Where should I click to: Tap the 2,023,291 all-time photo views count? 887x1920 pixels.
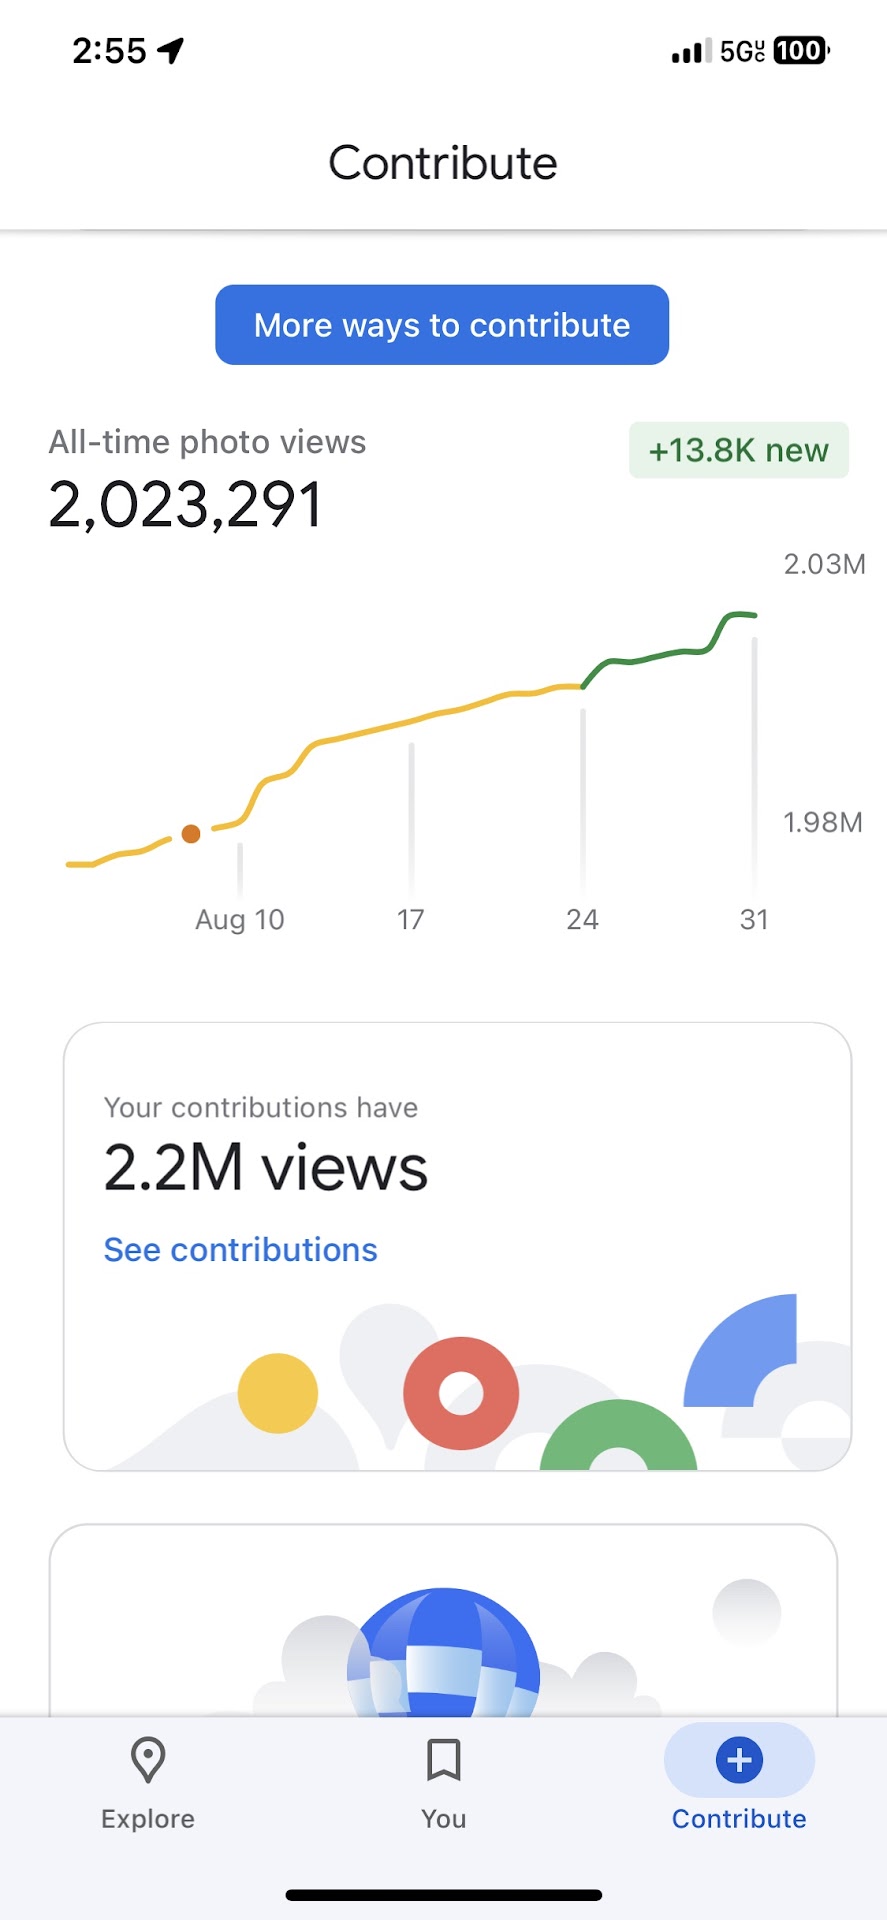[x=185, y=504]
